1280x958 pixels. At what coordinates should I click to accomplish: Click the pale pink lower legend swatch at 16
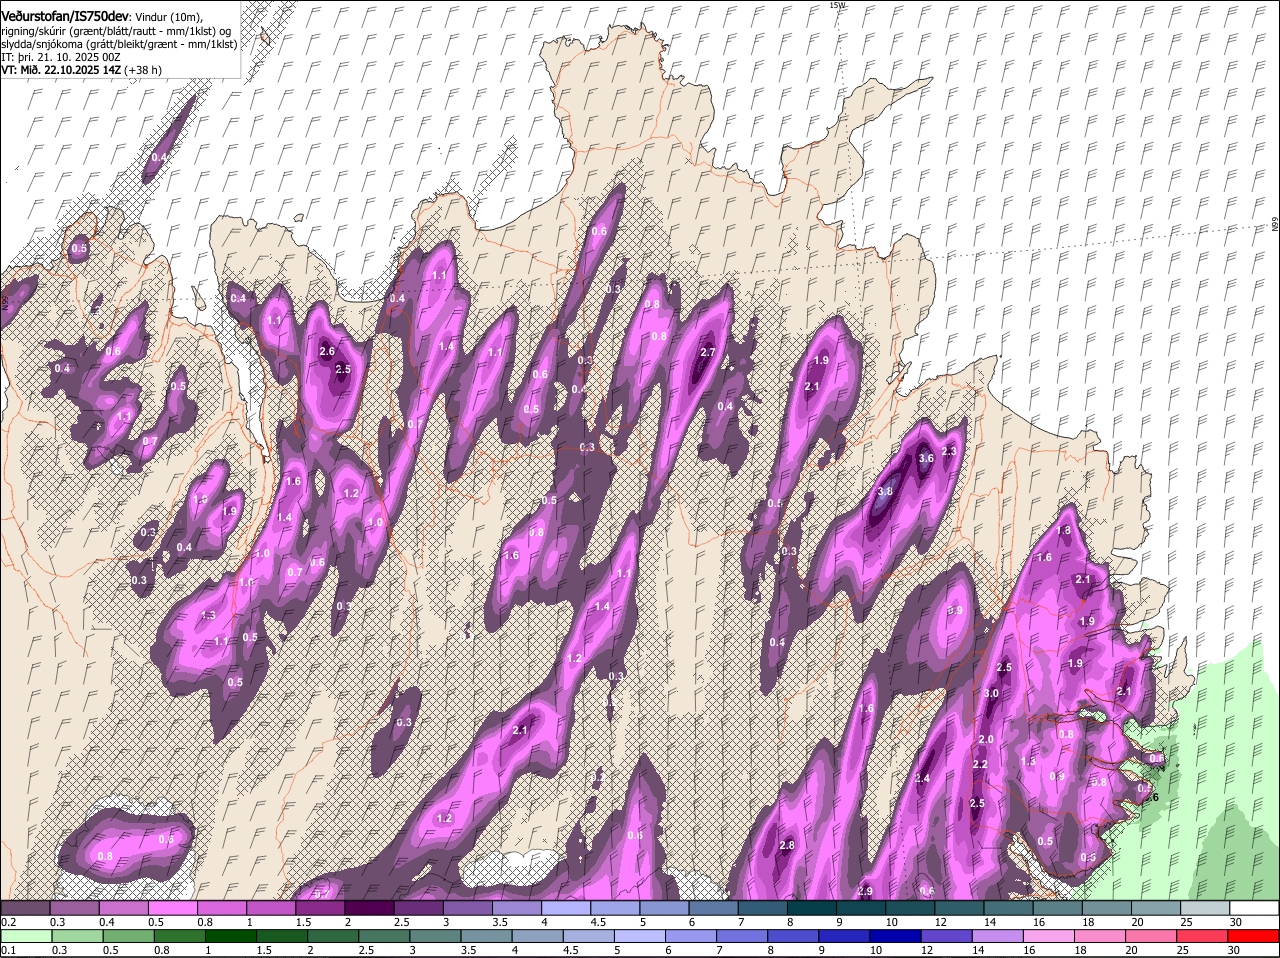1048,937
